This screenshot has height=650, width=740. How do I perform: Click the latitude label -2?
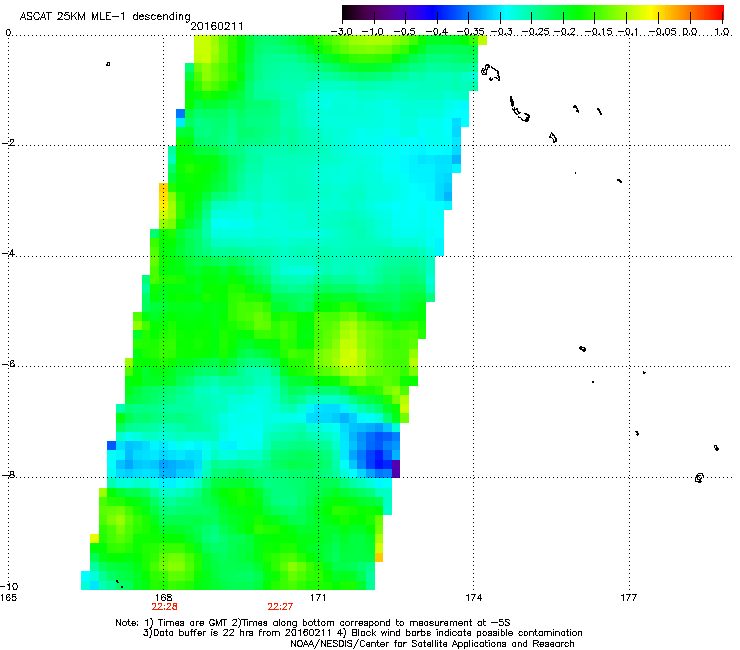pos(8,143)
